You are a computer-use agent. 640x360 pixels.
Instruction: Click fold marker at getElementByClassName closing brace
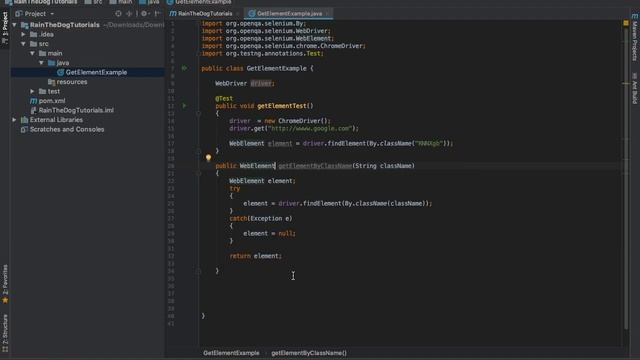point(199,271)
